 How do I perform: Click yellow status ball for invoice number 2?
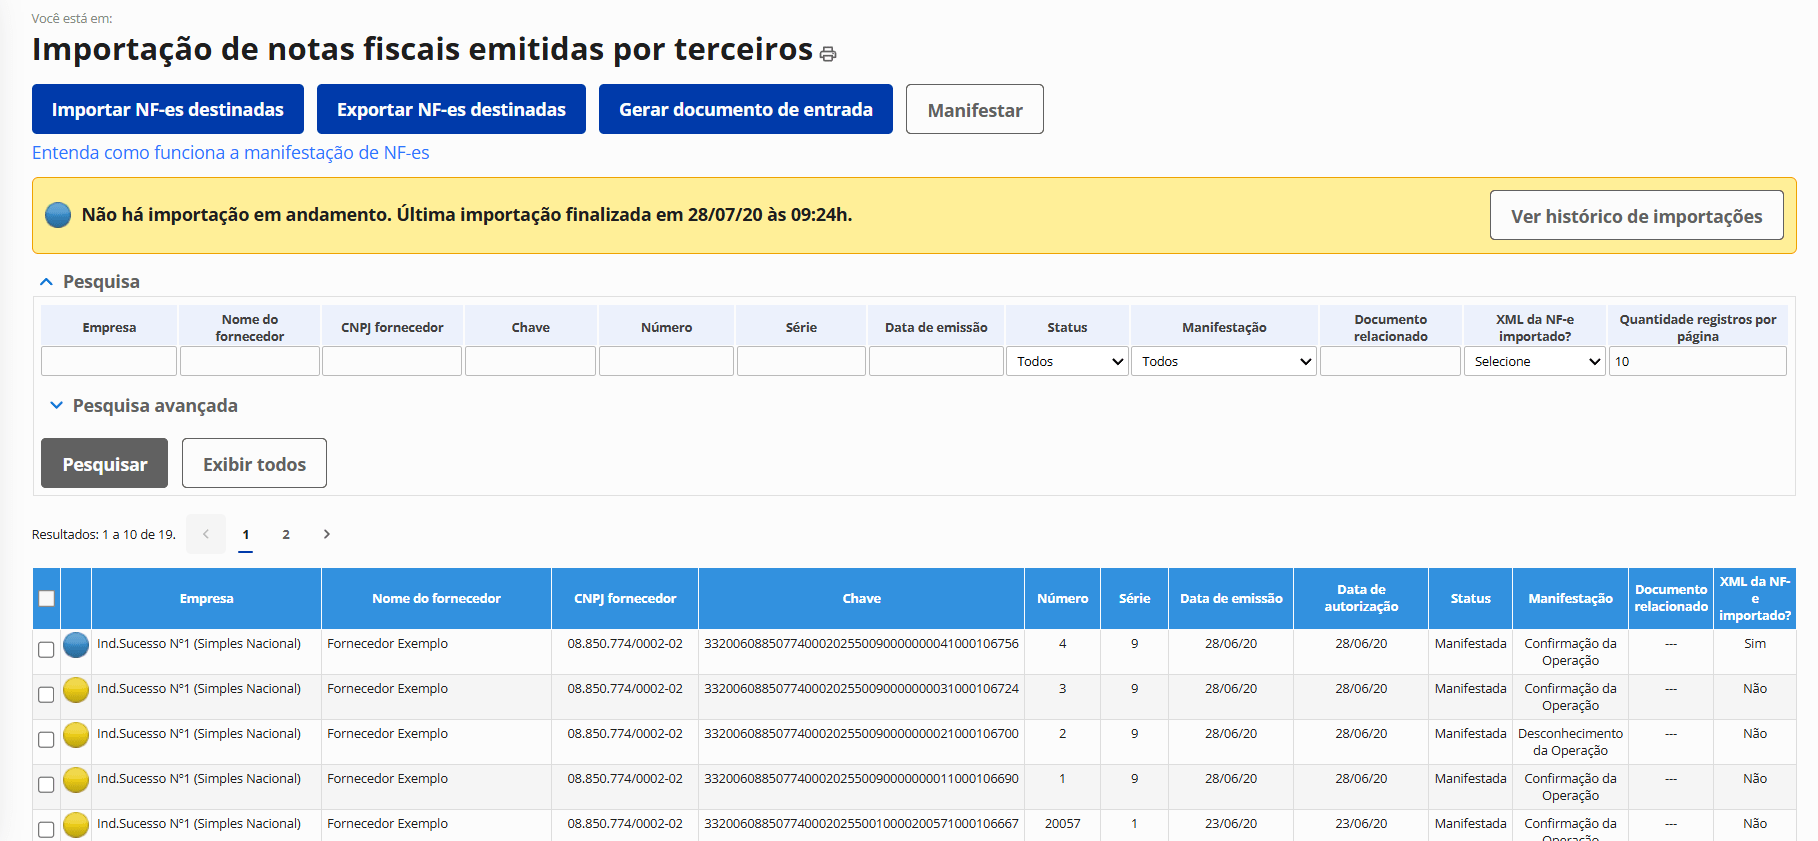(76, 735)
